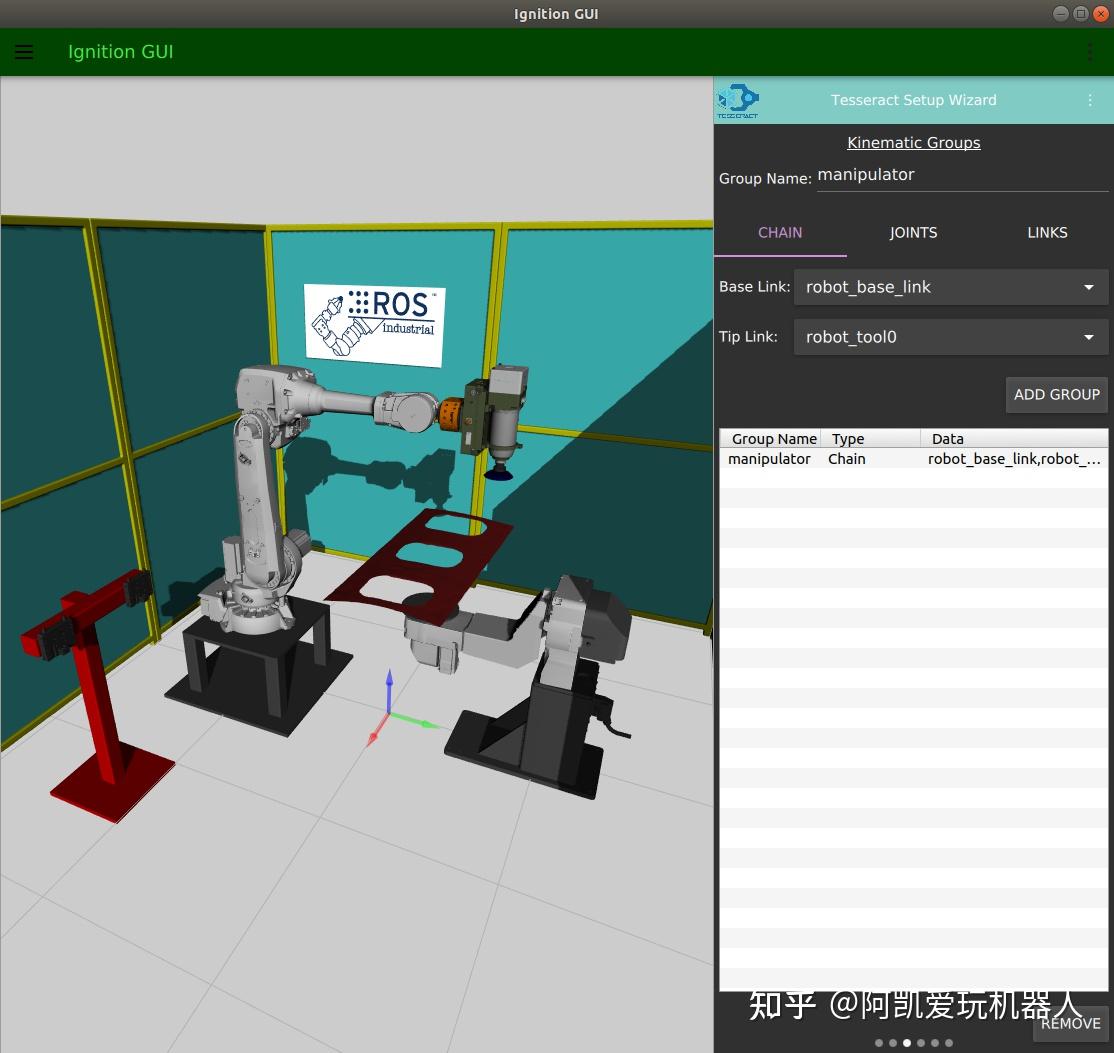Minimize the Ignition GUI window
The height and width of the screenshot is (1053, 1114).
point(1061,13)
